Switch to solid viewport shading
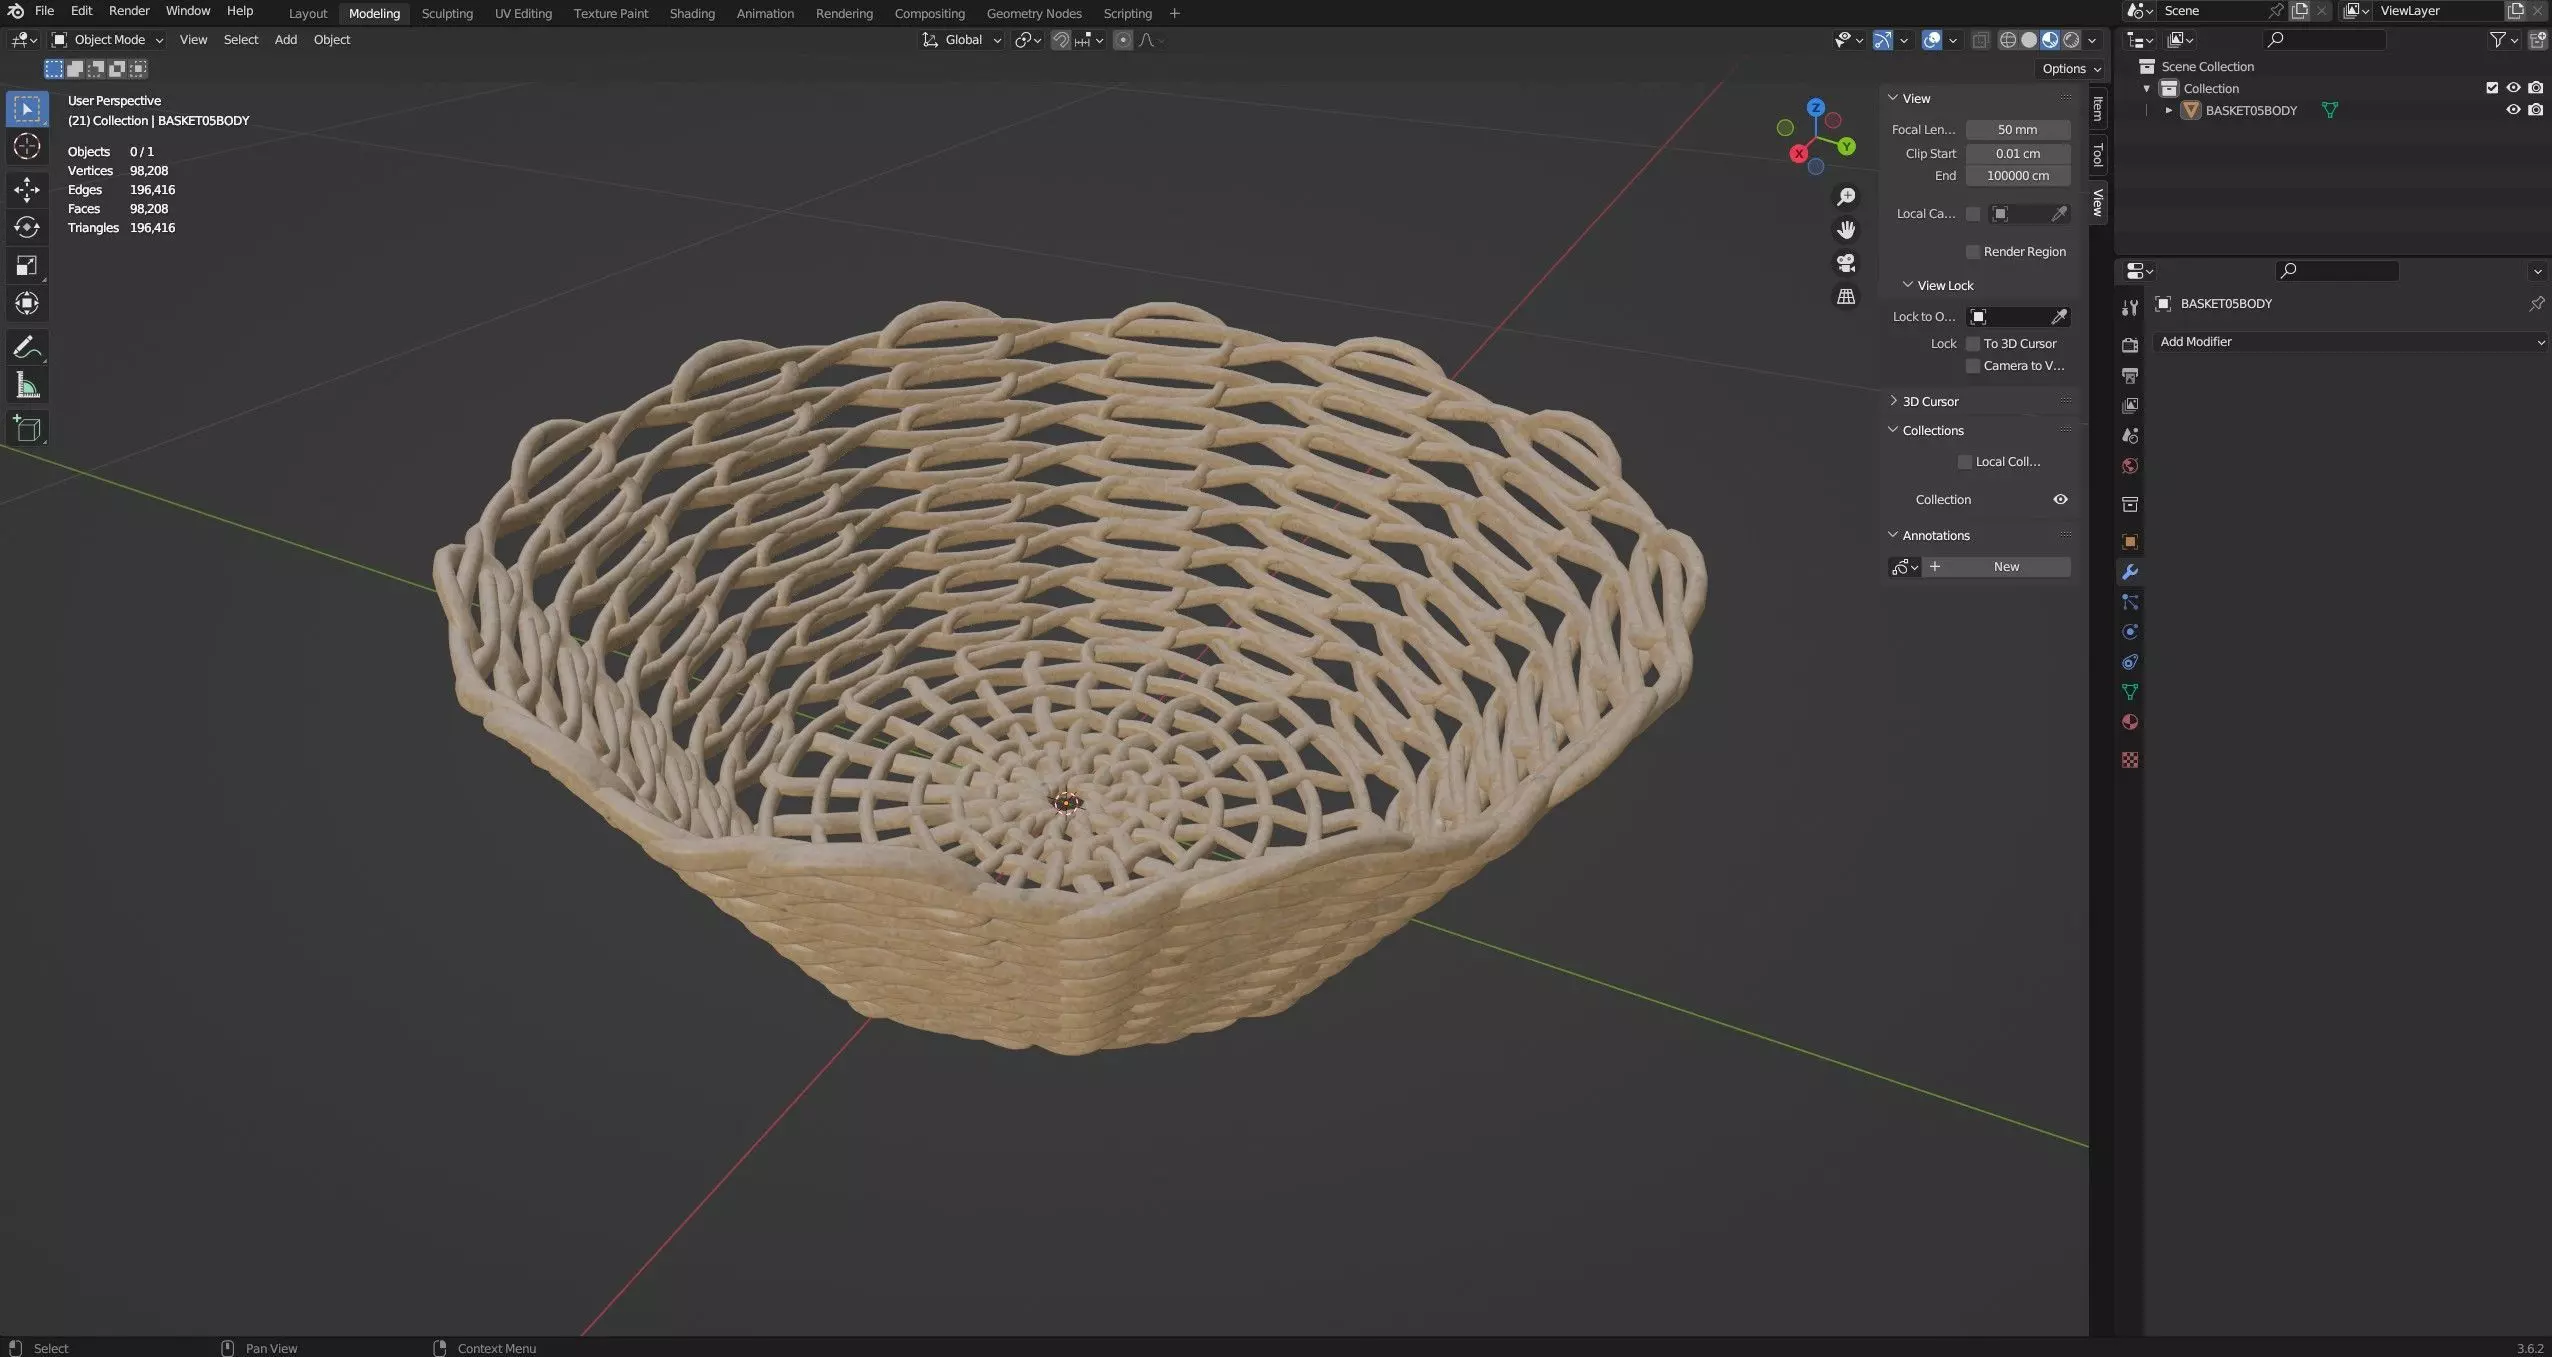This screenshot has width=2552, height=1357. (x=2029, y=40)
